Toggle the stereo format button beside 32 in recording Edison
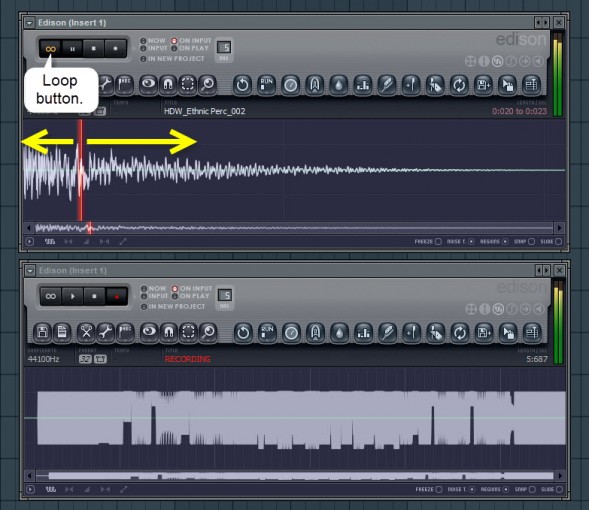The image size is (589, 510). (100, 359)
